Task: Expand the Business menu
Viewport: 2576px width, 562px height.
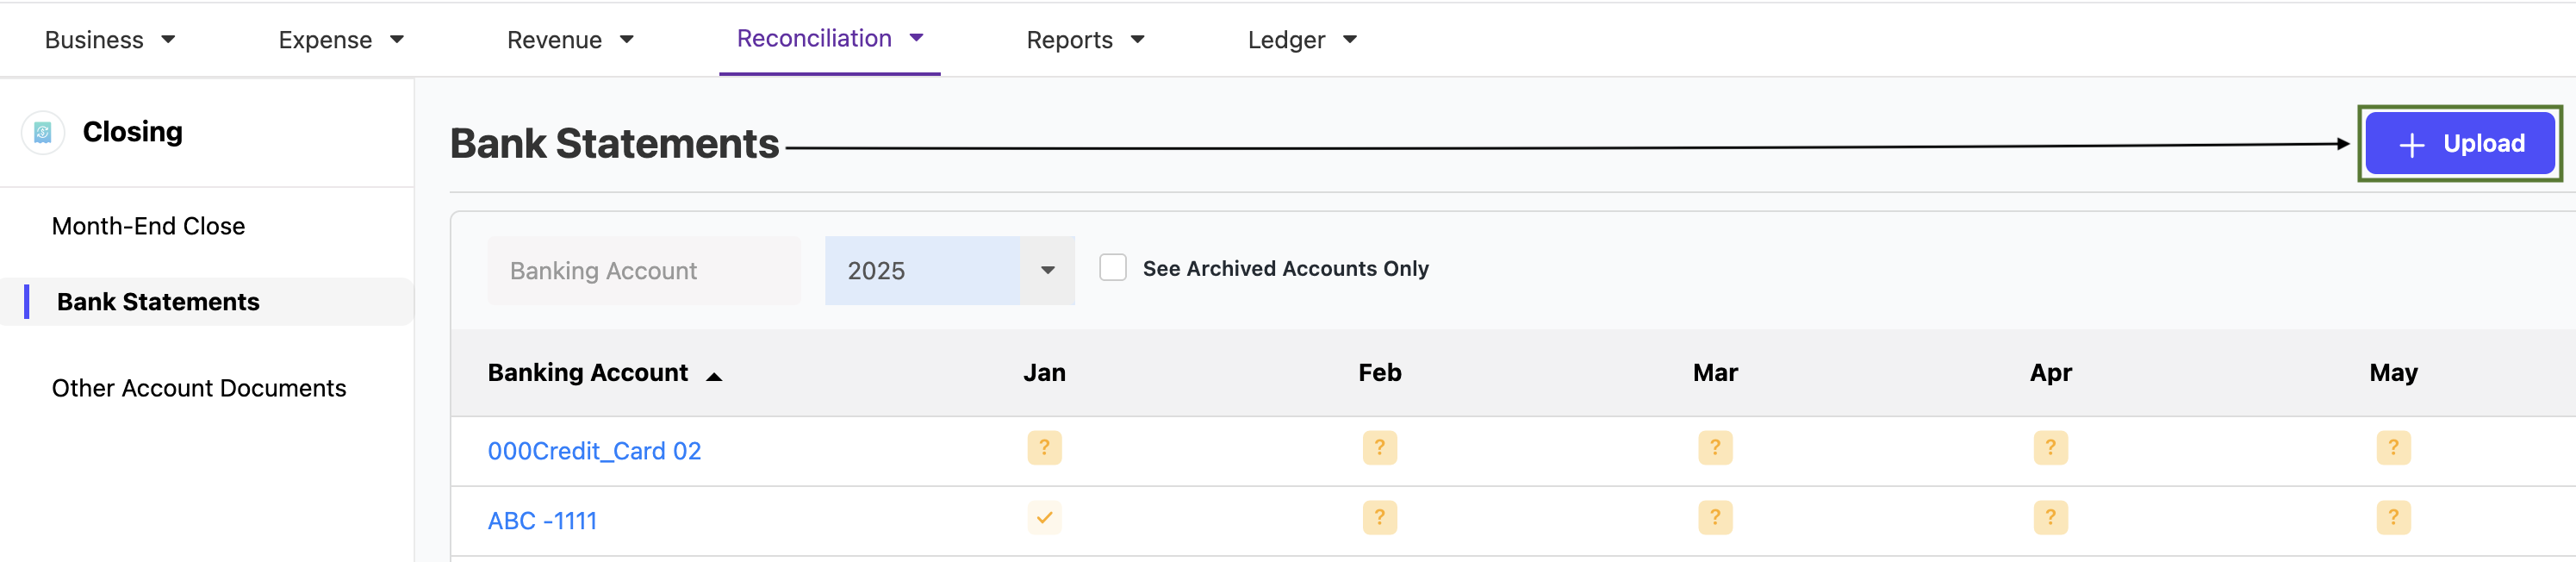Action: click(110, 40)
